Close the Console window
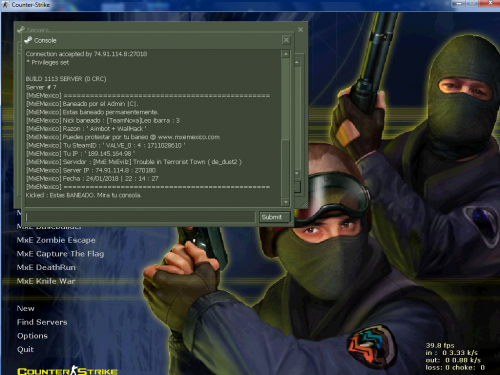 pos(286,40)
